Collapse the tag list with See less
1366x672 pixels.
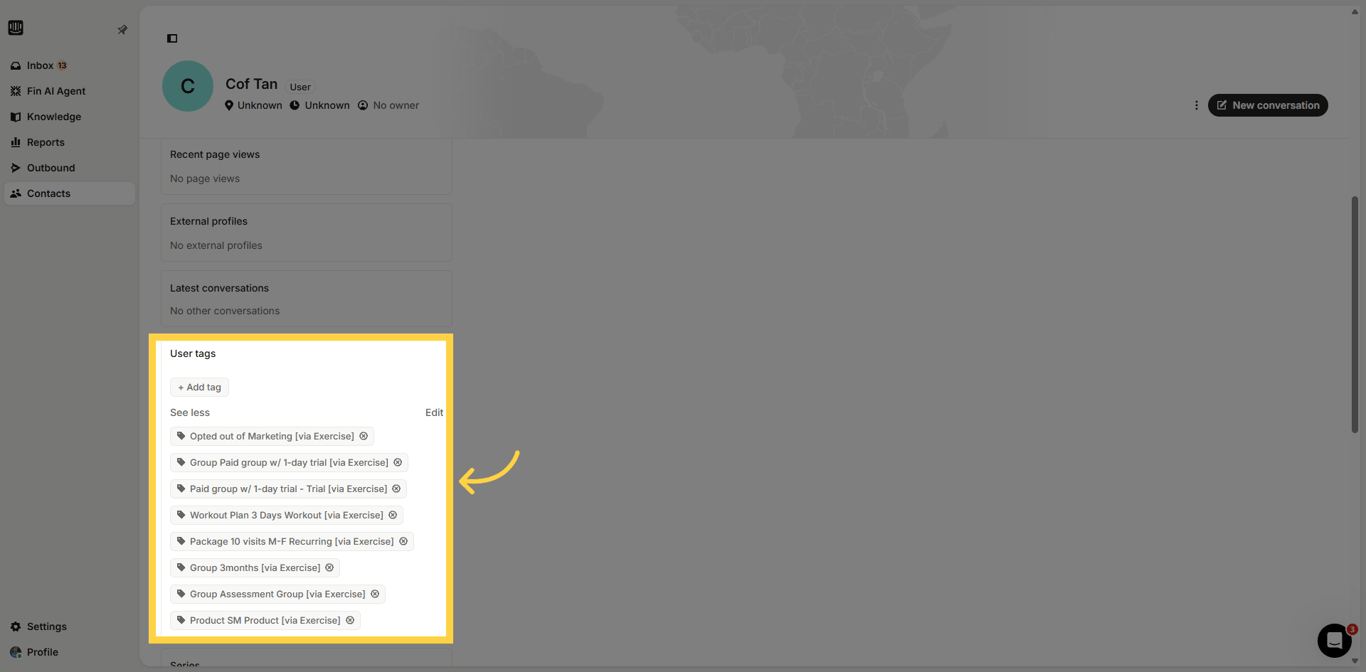coord(189,412)
